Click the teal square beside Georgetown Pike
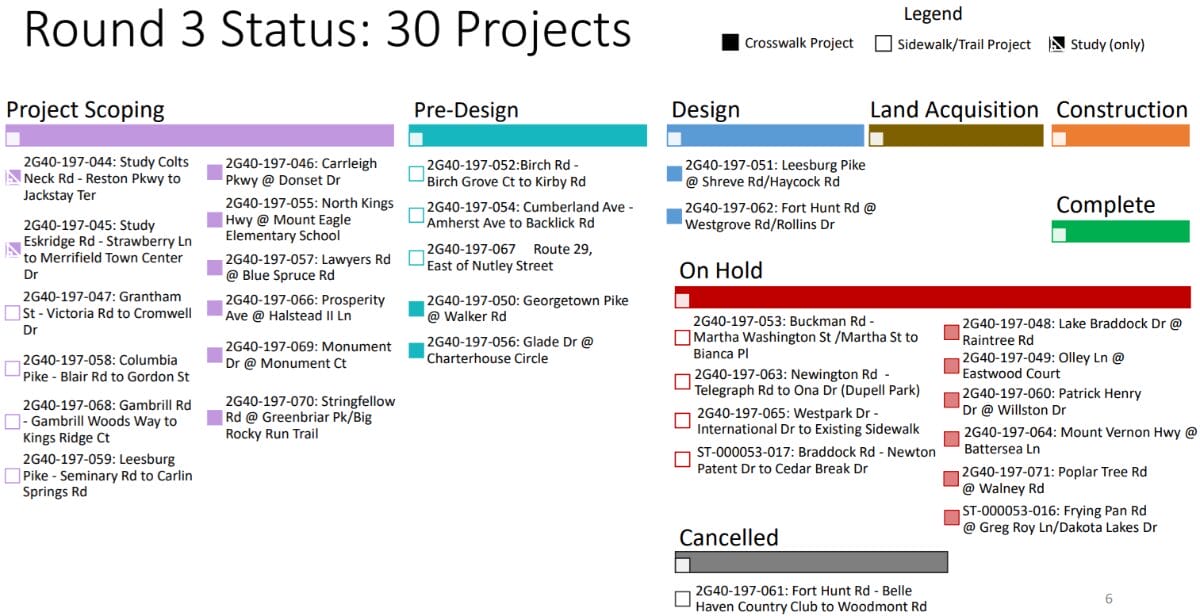The image size is (1200, 616). tap(416, 308)
